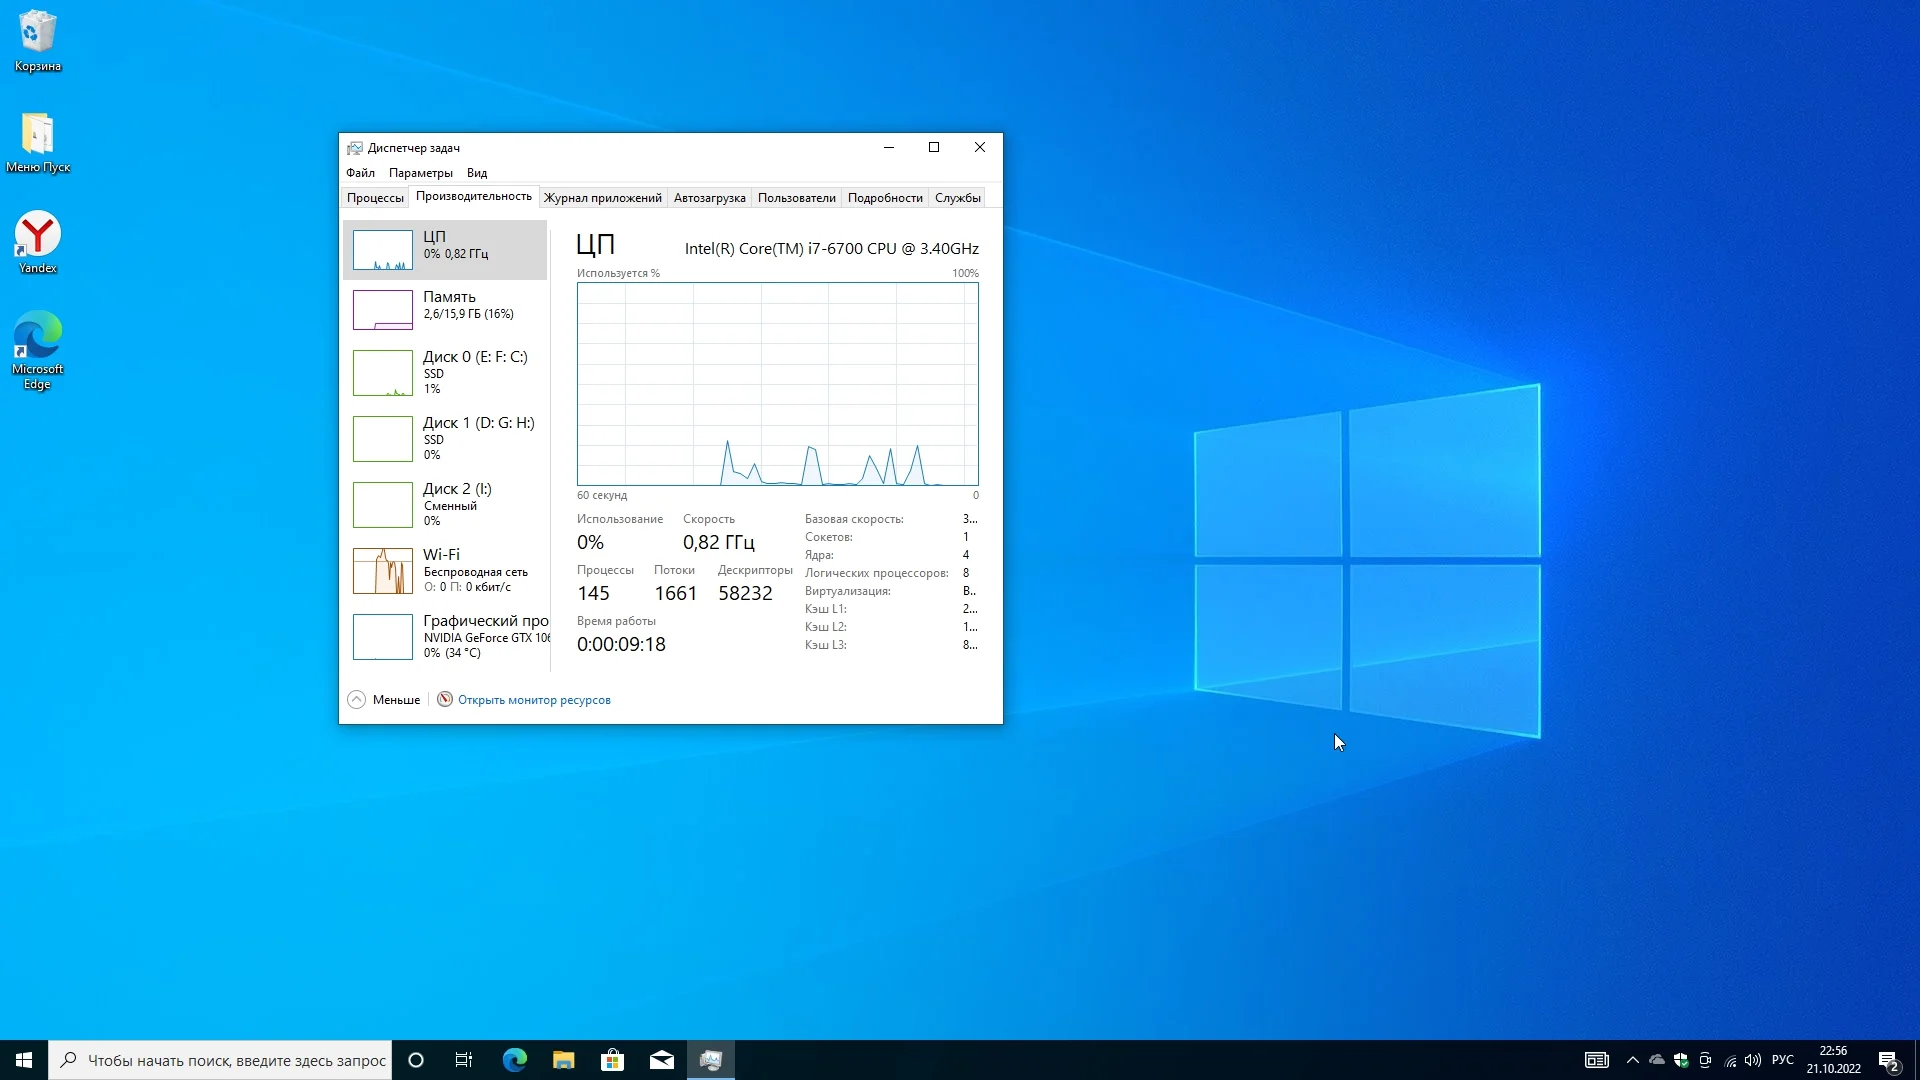1920x1080 pixels.
Task: Click the Mail icon in the taskbar
Action: point(661,1060)
